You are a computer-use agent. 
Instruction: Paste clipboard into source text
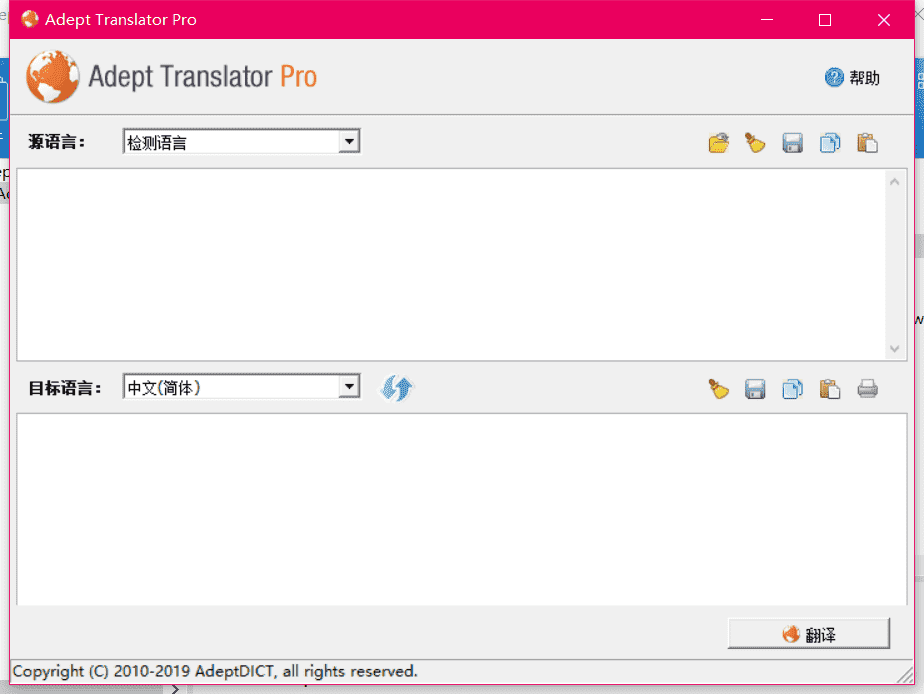(x=867, y=143)
